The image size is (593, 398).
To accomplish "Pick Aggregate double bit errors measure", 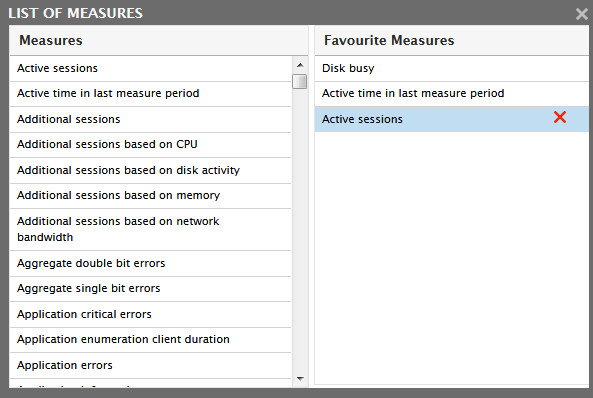I will click(x=151, y=263).
